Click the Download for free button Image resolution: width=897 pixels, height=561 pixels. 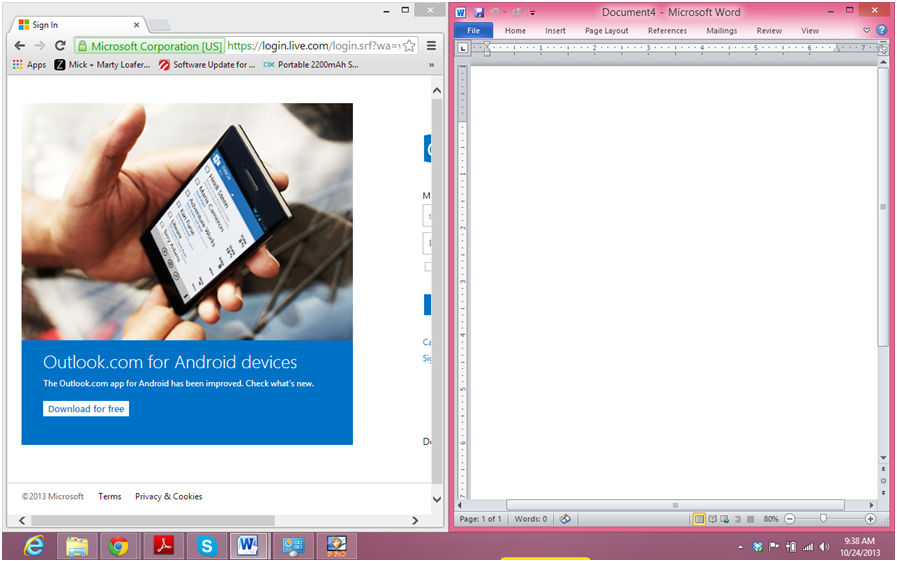[86, 409]
